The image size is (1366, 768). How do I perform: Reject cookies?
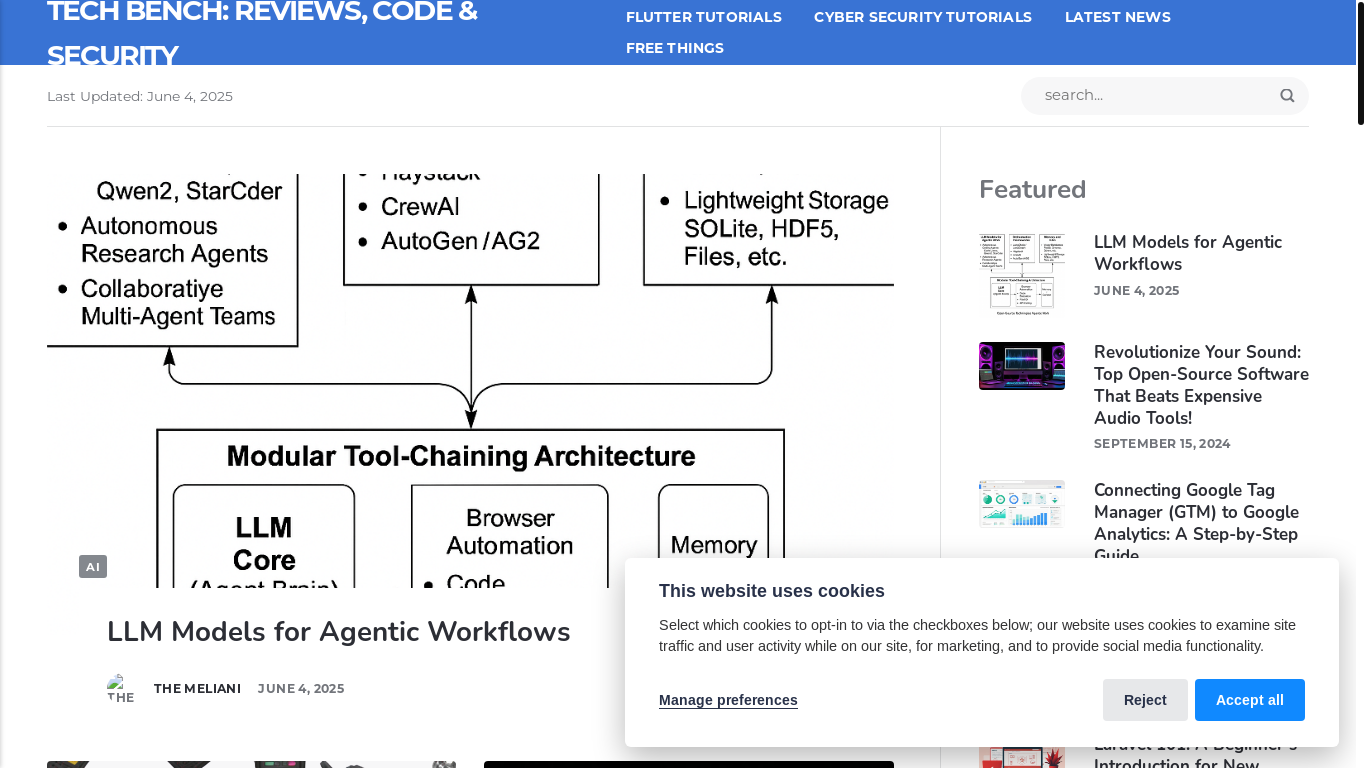pyautogui.click(x=1145, y=700)
